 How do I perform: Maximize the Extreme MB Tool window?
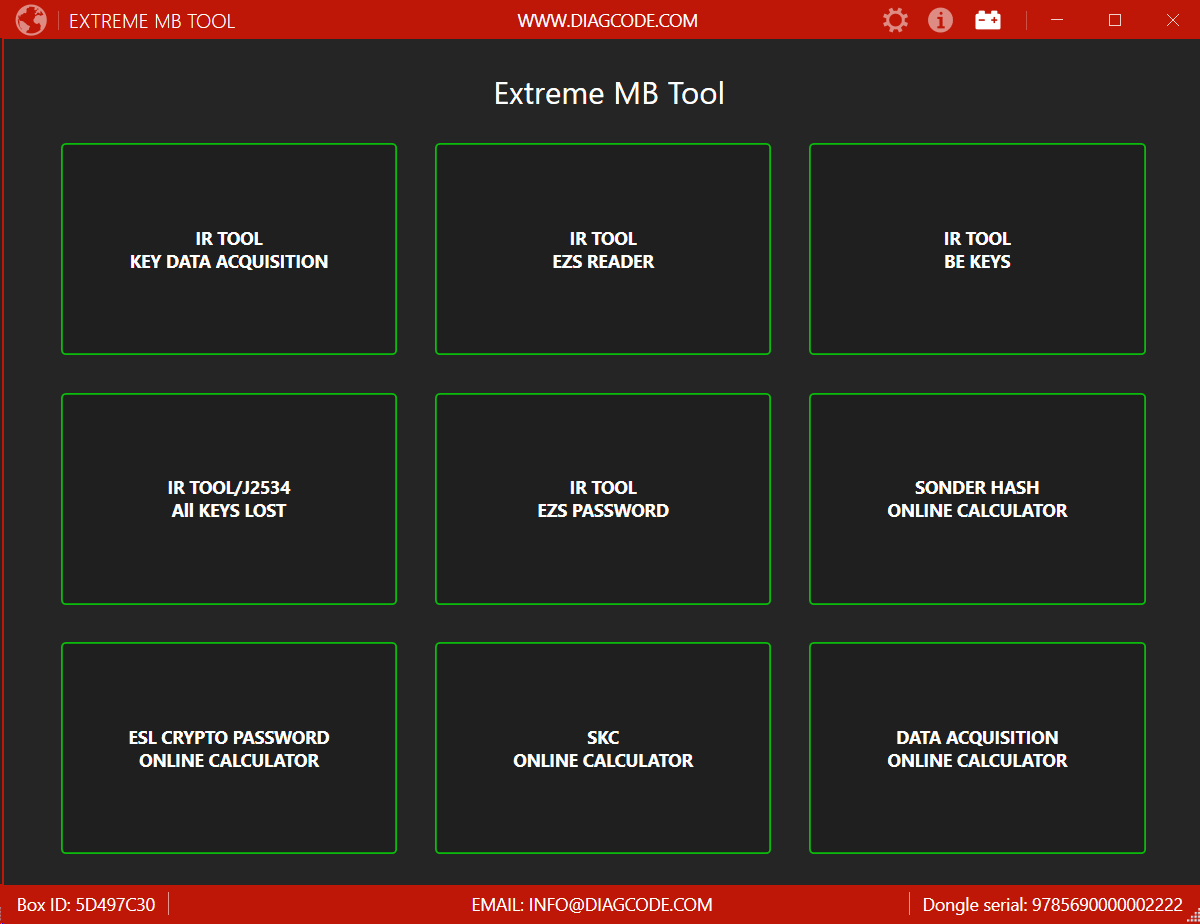pyautogui.click(x=1115, y=20)
